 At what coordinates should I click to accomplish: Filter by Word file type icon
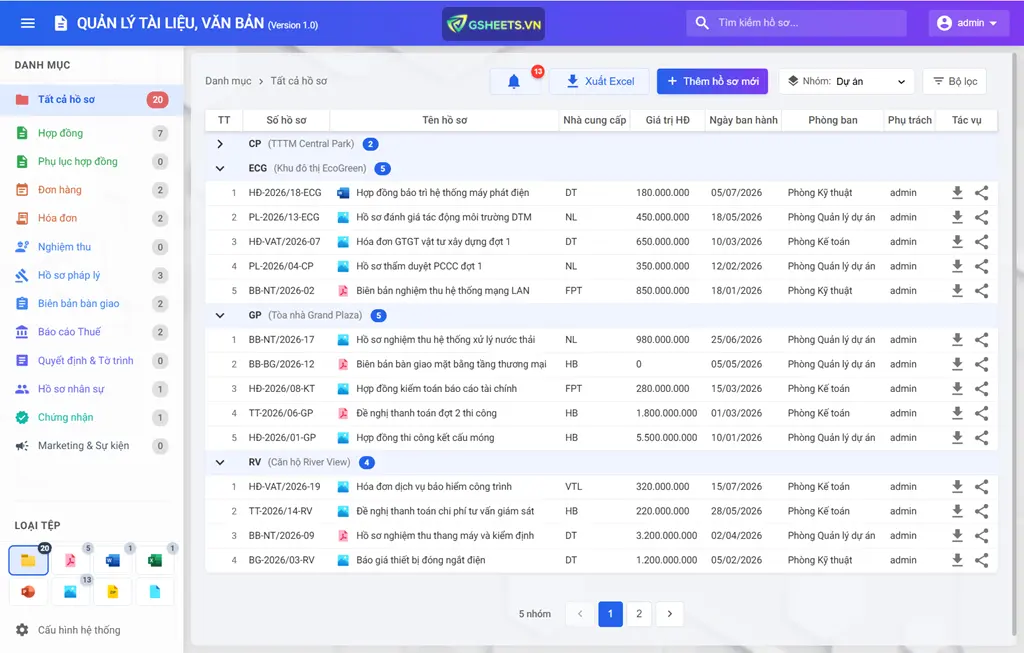pos(112,560)
